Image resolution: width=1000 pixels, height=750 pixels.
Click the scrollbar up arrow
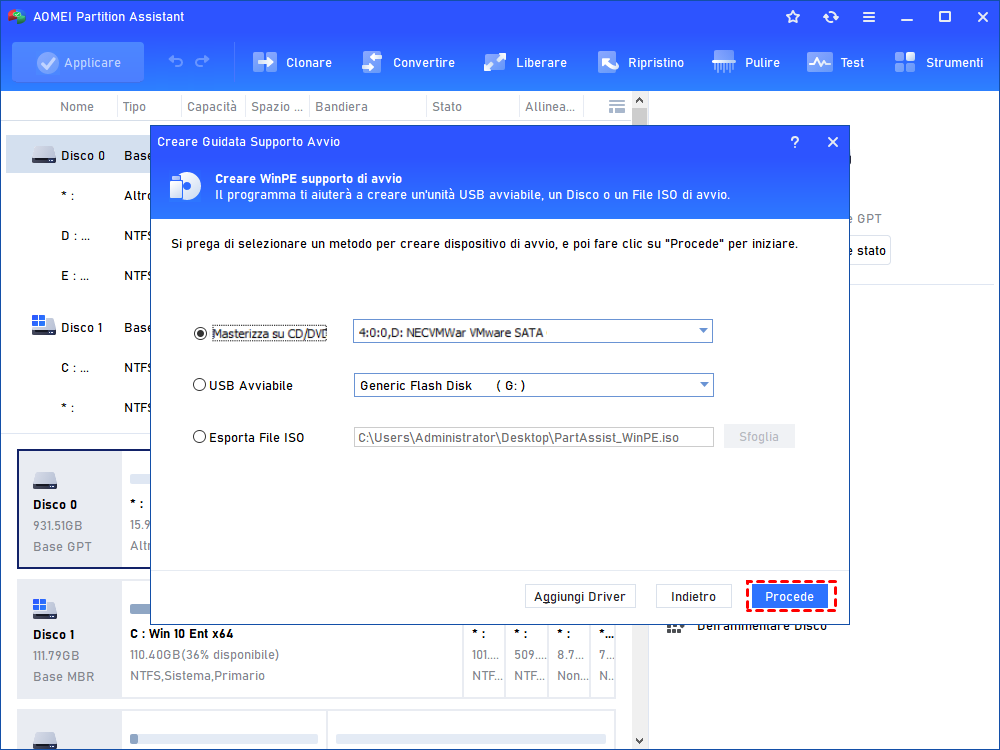[640, 100]
